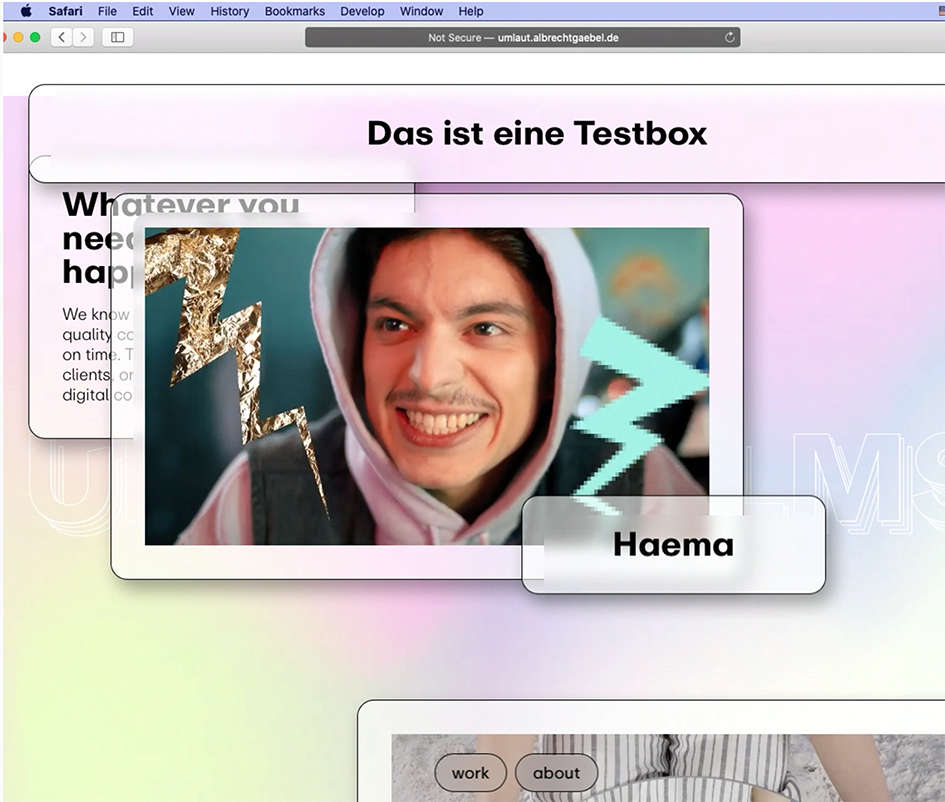This screenshot has height=802, width=945.
Task: Click the forward navigation arrow
Action: (x=83, y=37)
